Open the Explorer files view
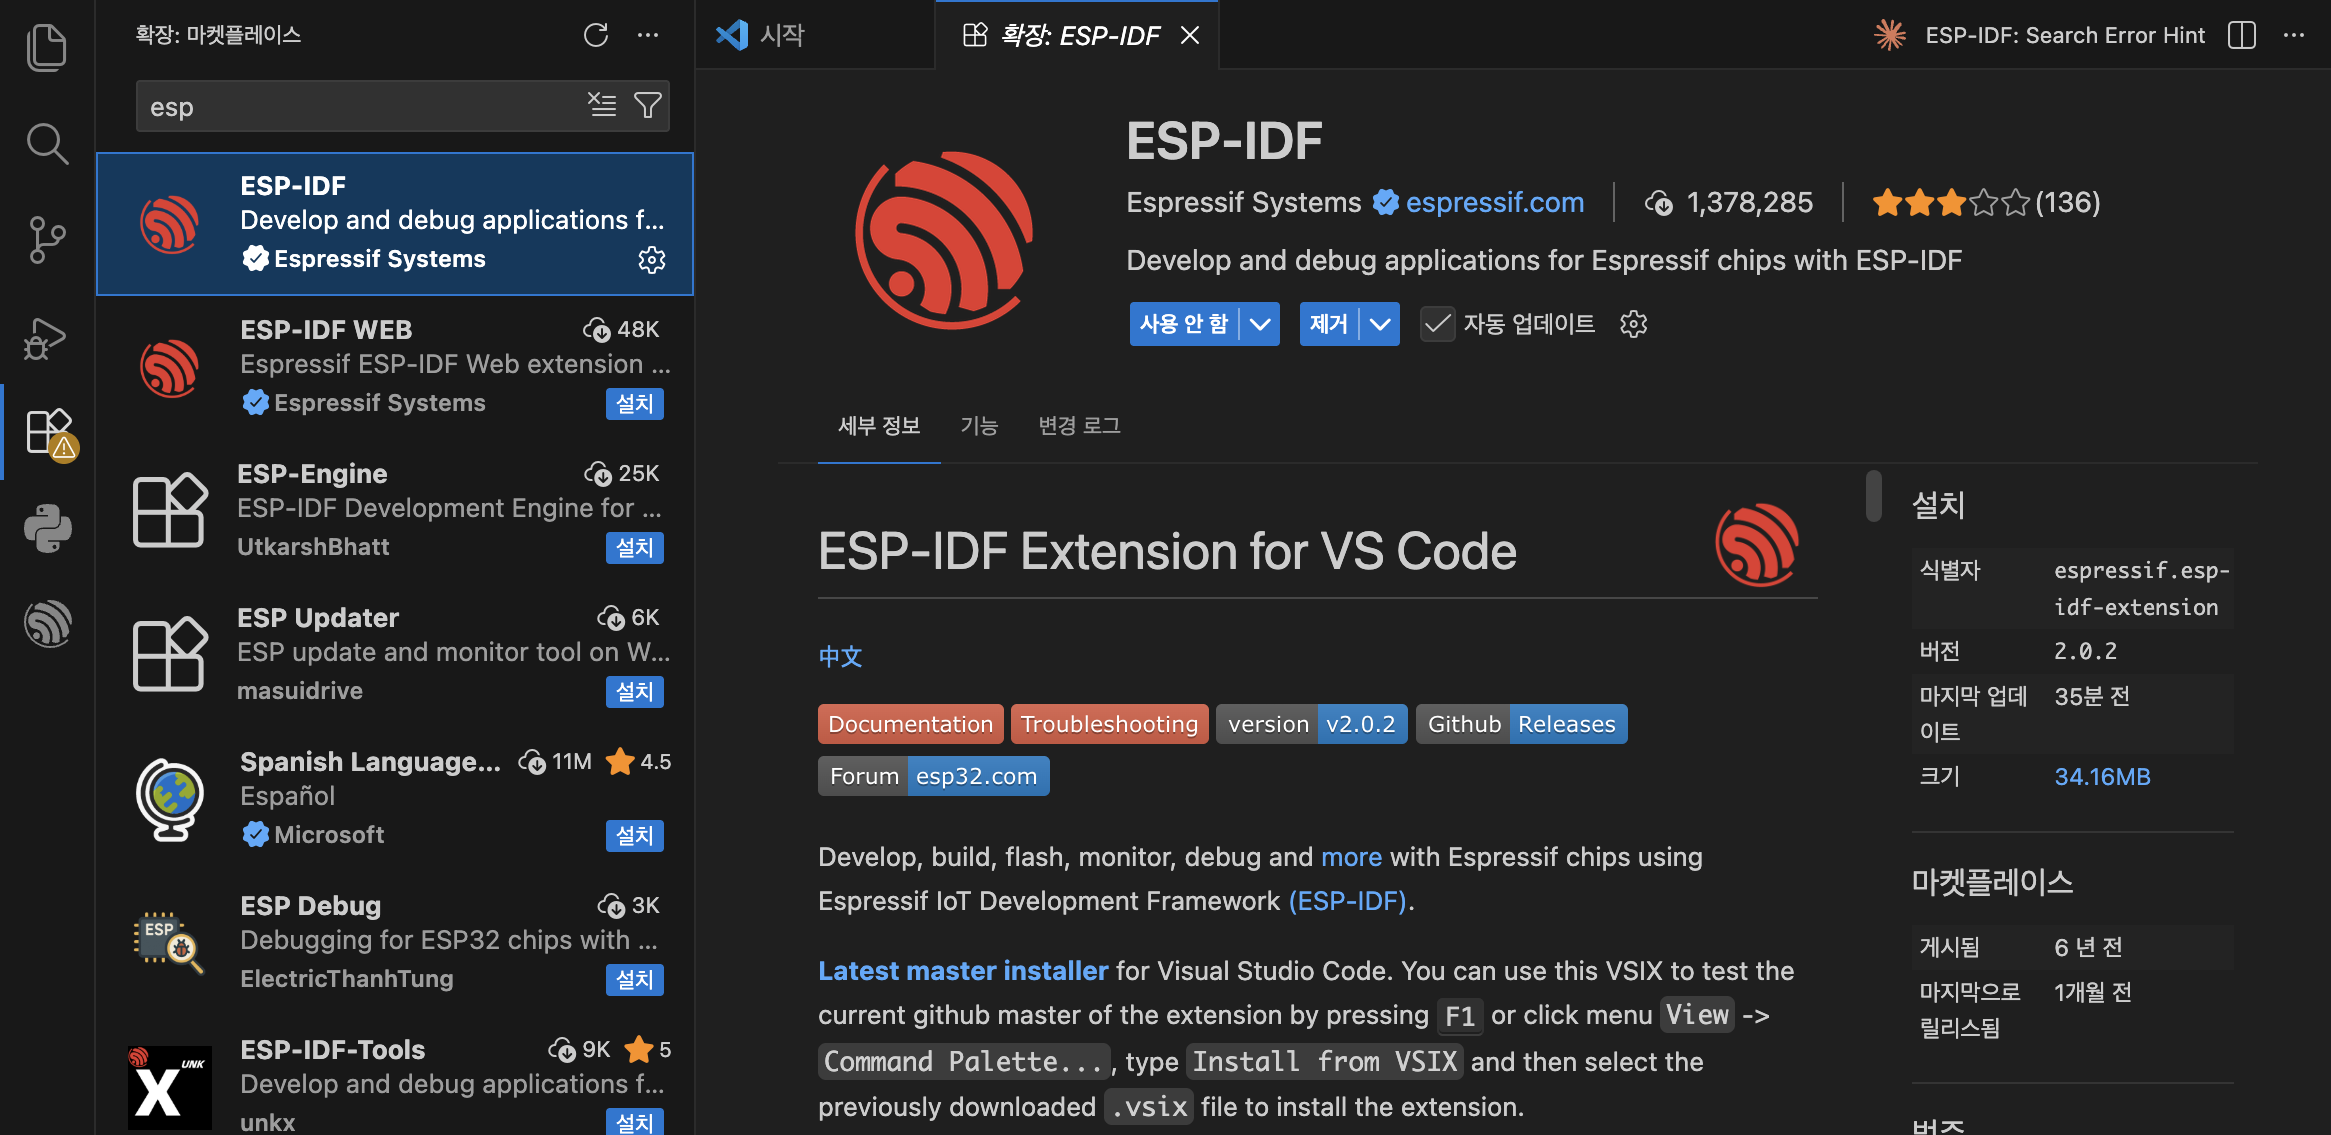 point(47,47)
